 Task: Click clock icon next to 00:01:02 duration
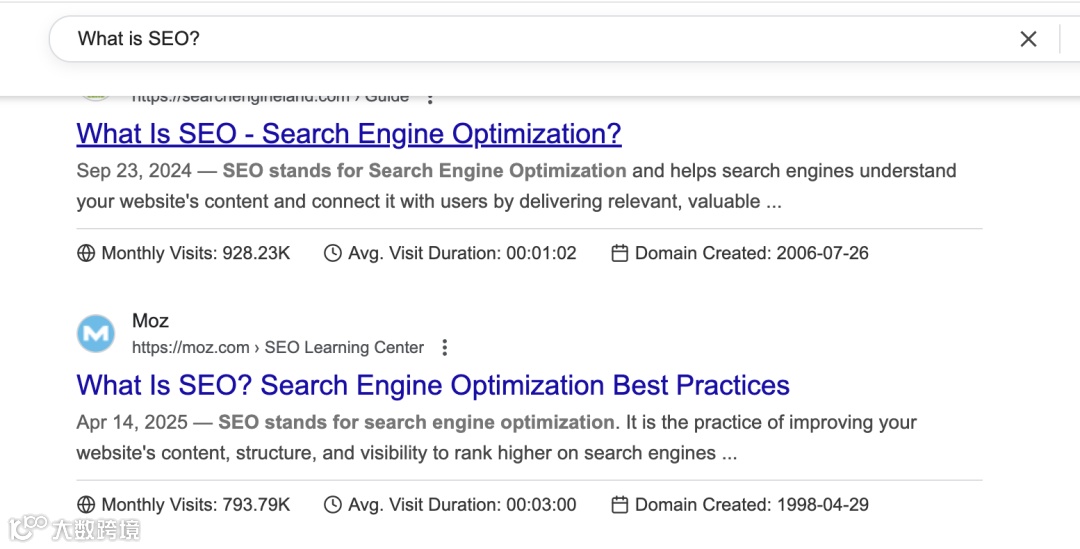(x=333, y=253)
